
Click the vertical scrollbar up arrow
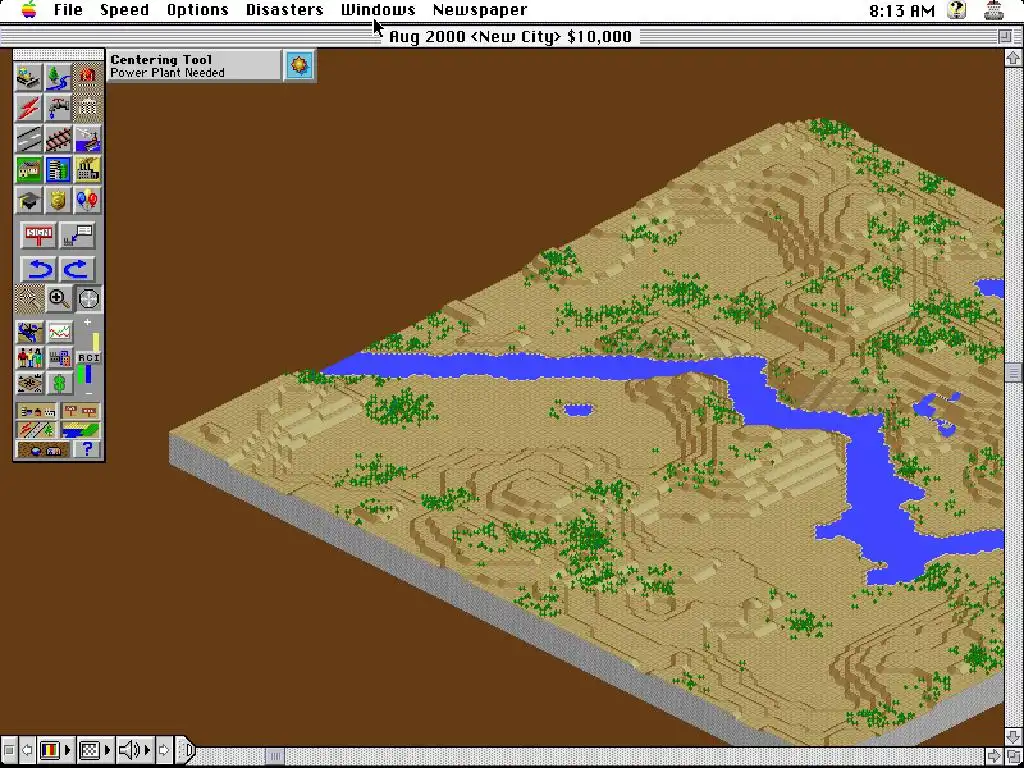tap(1013, 57)
